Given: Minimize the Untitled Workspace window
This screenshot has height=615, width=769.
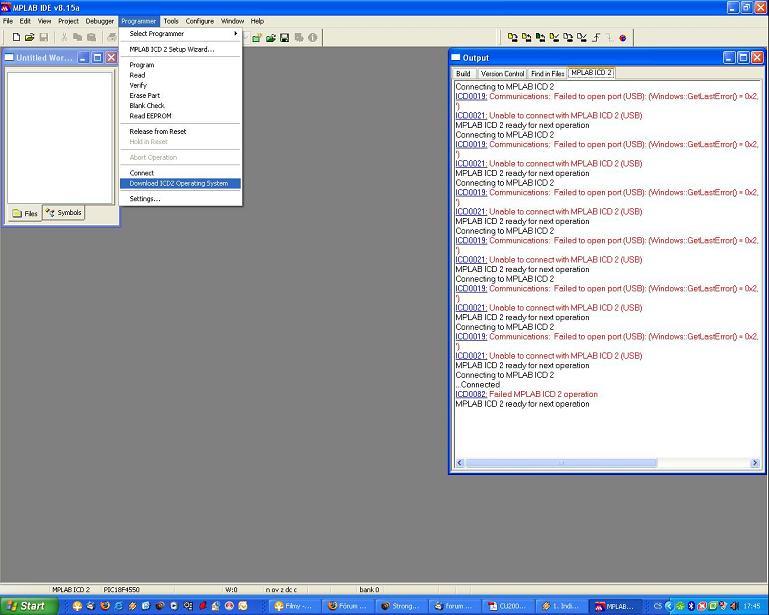Looking at the screenshot, I should [x=83, y=58].
